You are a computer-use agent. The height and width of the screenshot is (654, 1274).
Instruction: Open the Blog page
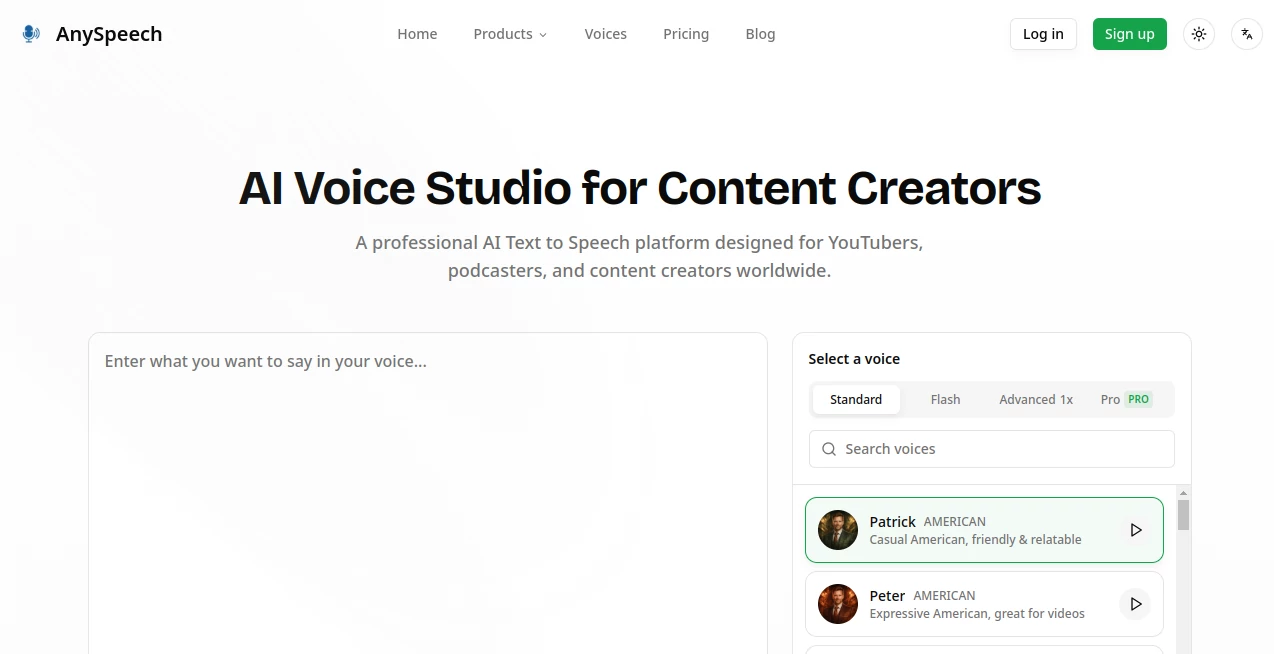pos(760,34)
